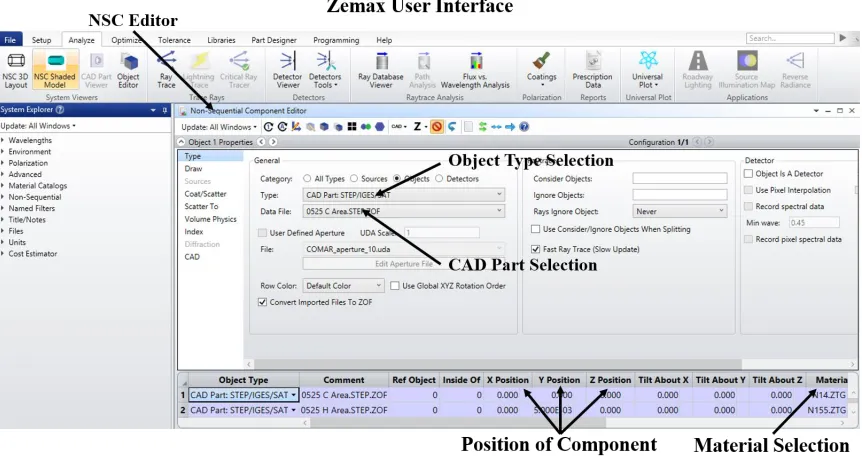The width and height of the screenshot is (862, 458).
Task: Open the blue help question-mark icon in editor toolbar
Action: (x=524, y=127)
